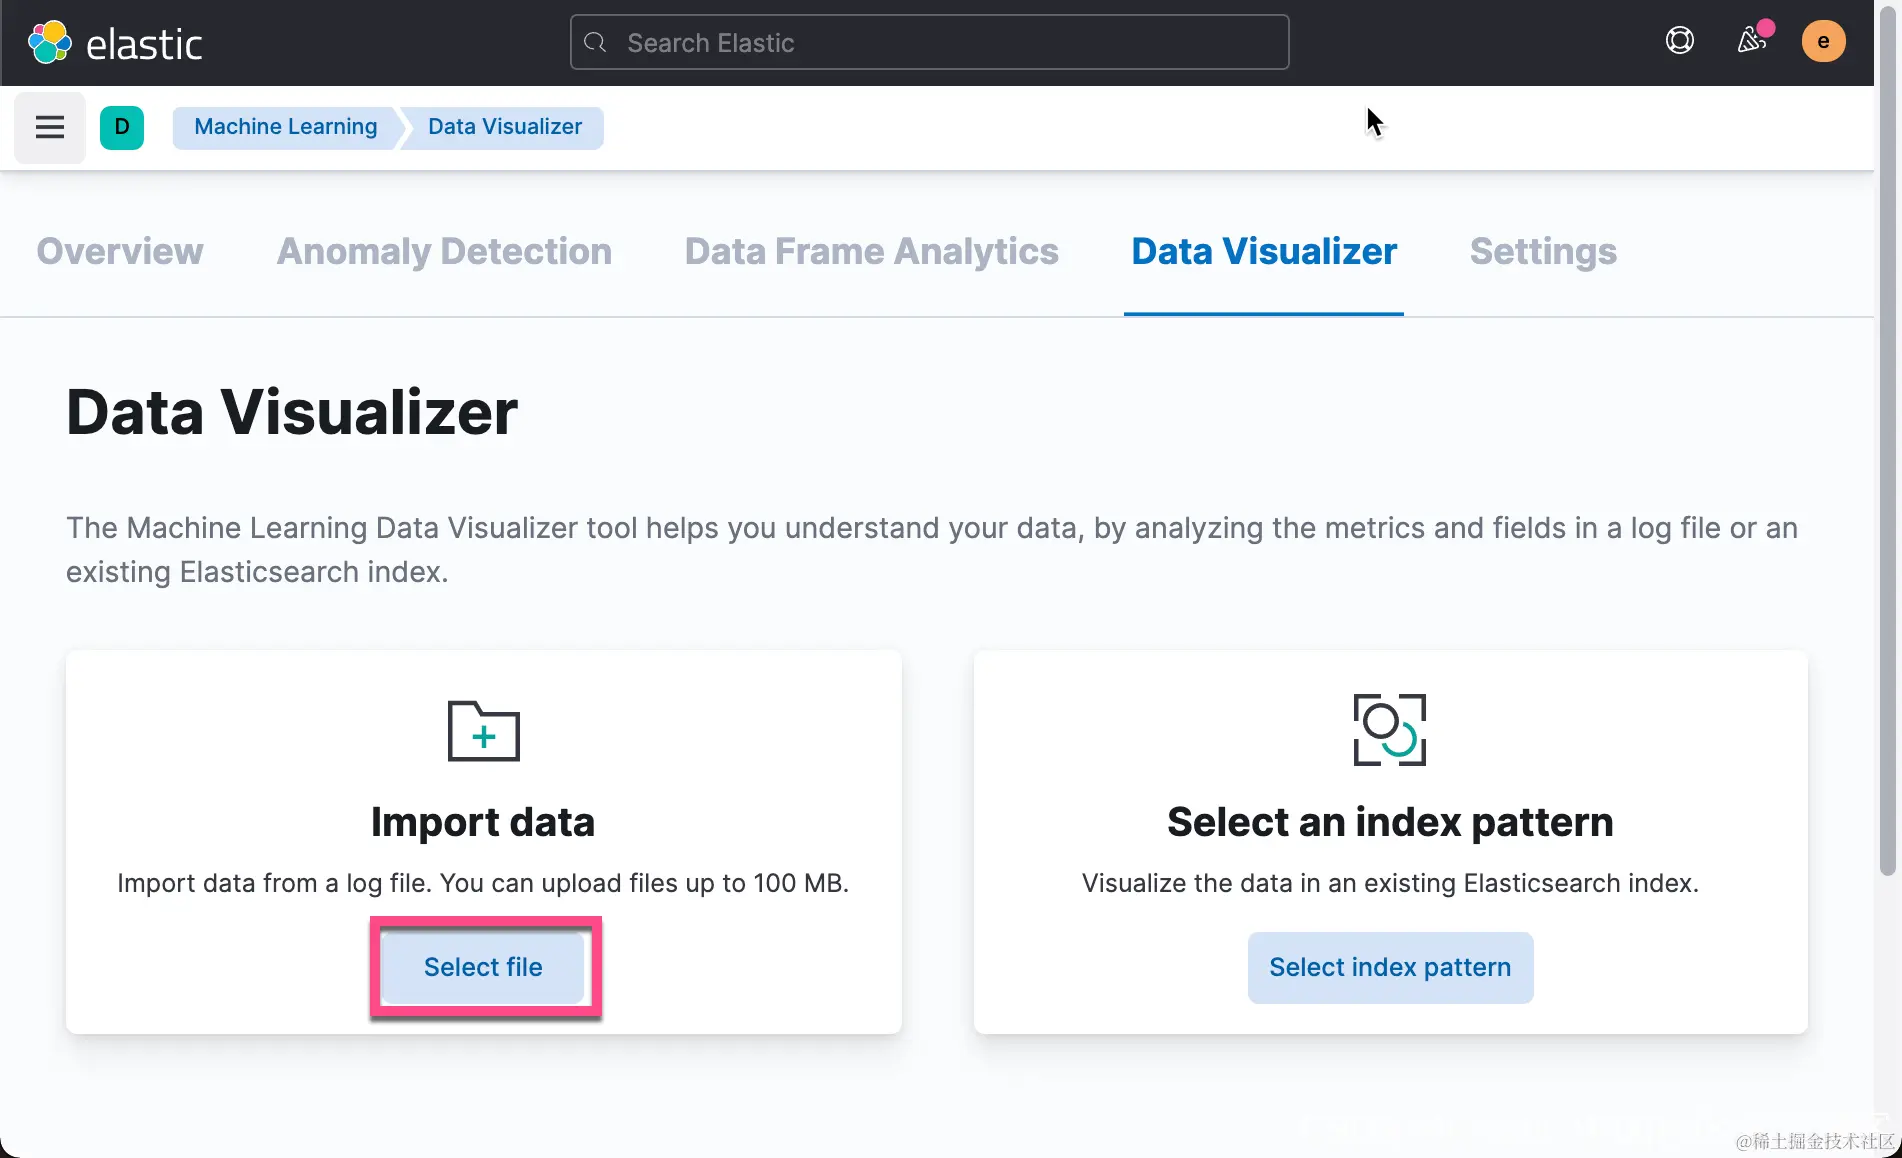Click the Import data card heading
The width and height of the screenshot is (1902, 1158).
[483, 822]
